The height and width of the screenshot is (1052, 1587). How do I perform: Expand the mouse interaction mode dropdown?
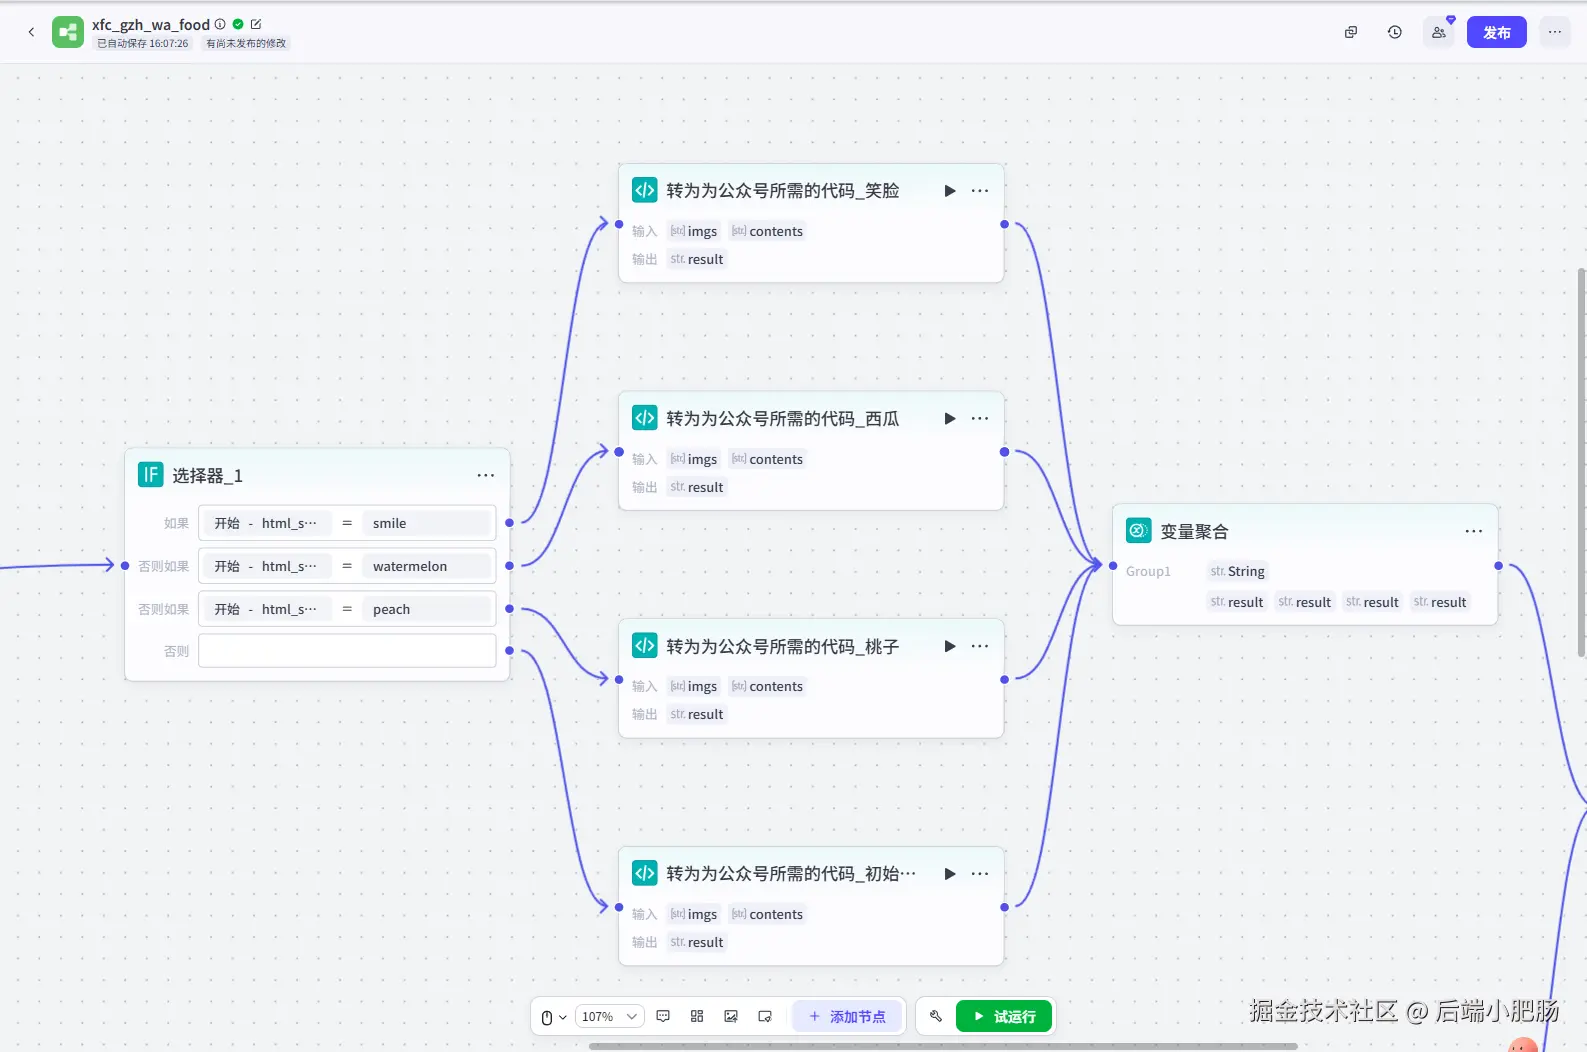point(553,1017)
